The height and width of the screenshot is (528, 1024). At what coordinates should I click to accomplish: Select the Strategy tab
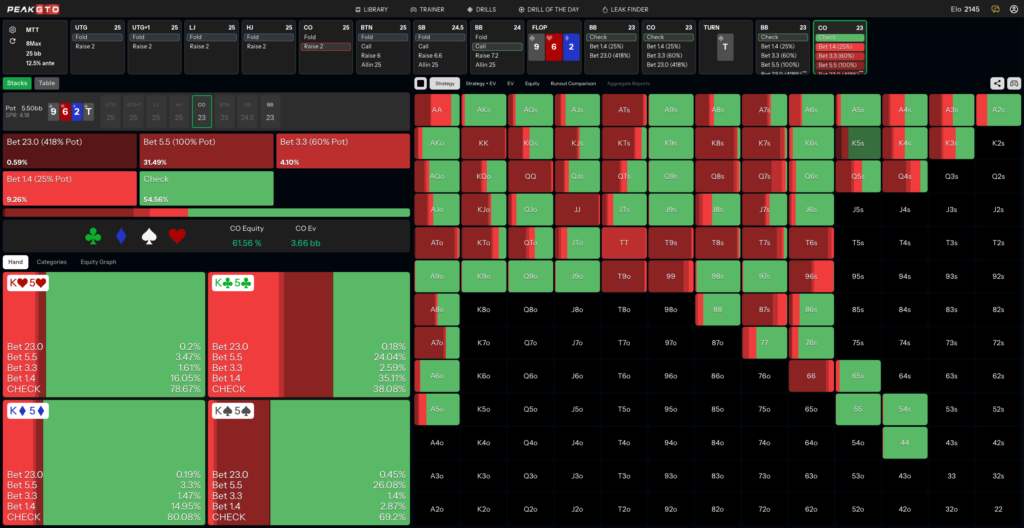(x=445, y=84)
